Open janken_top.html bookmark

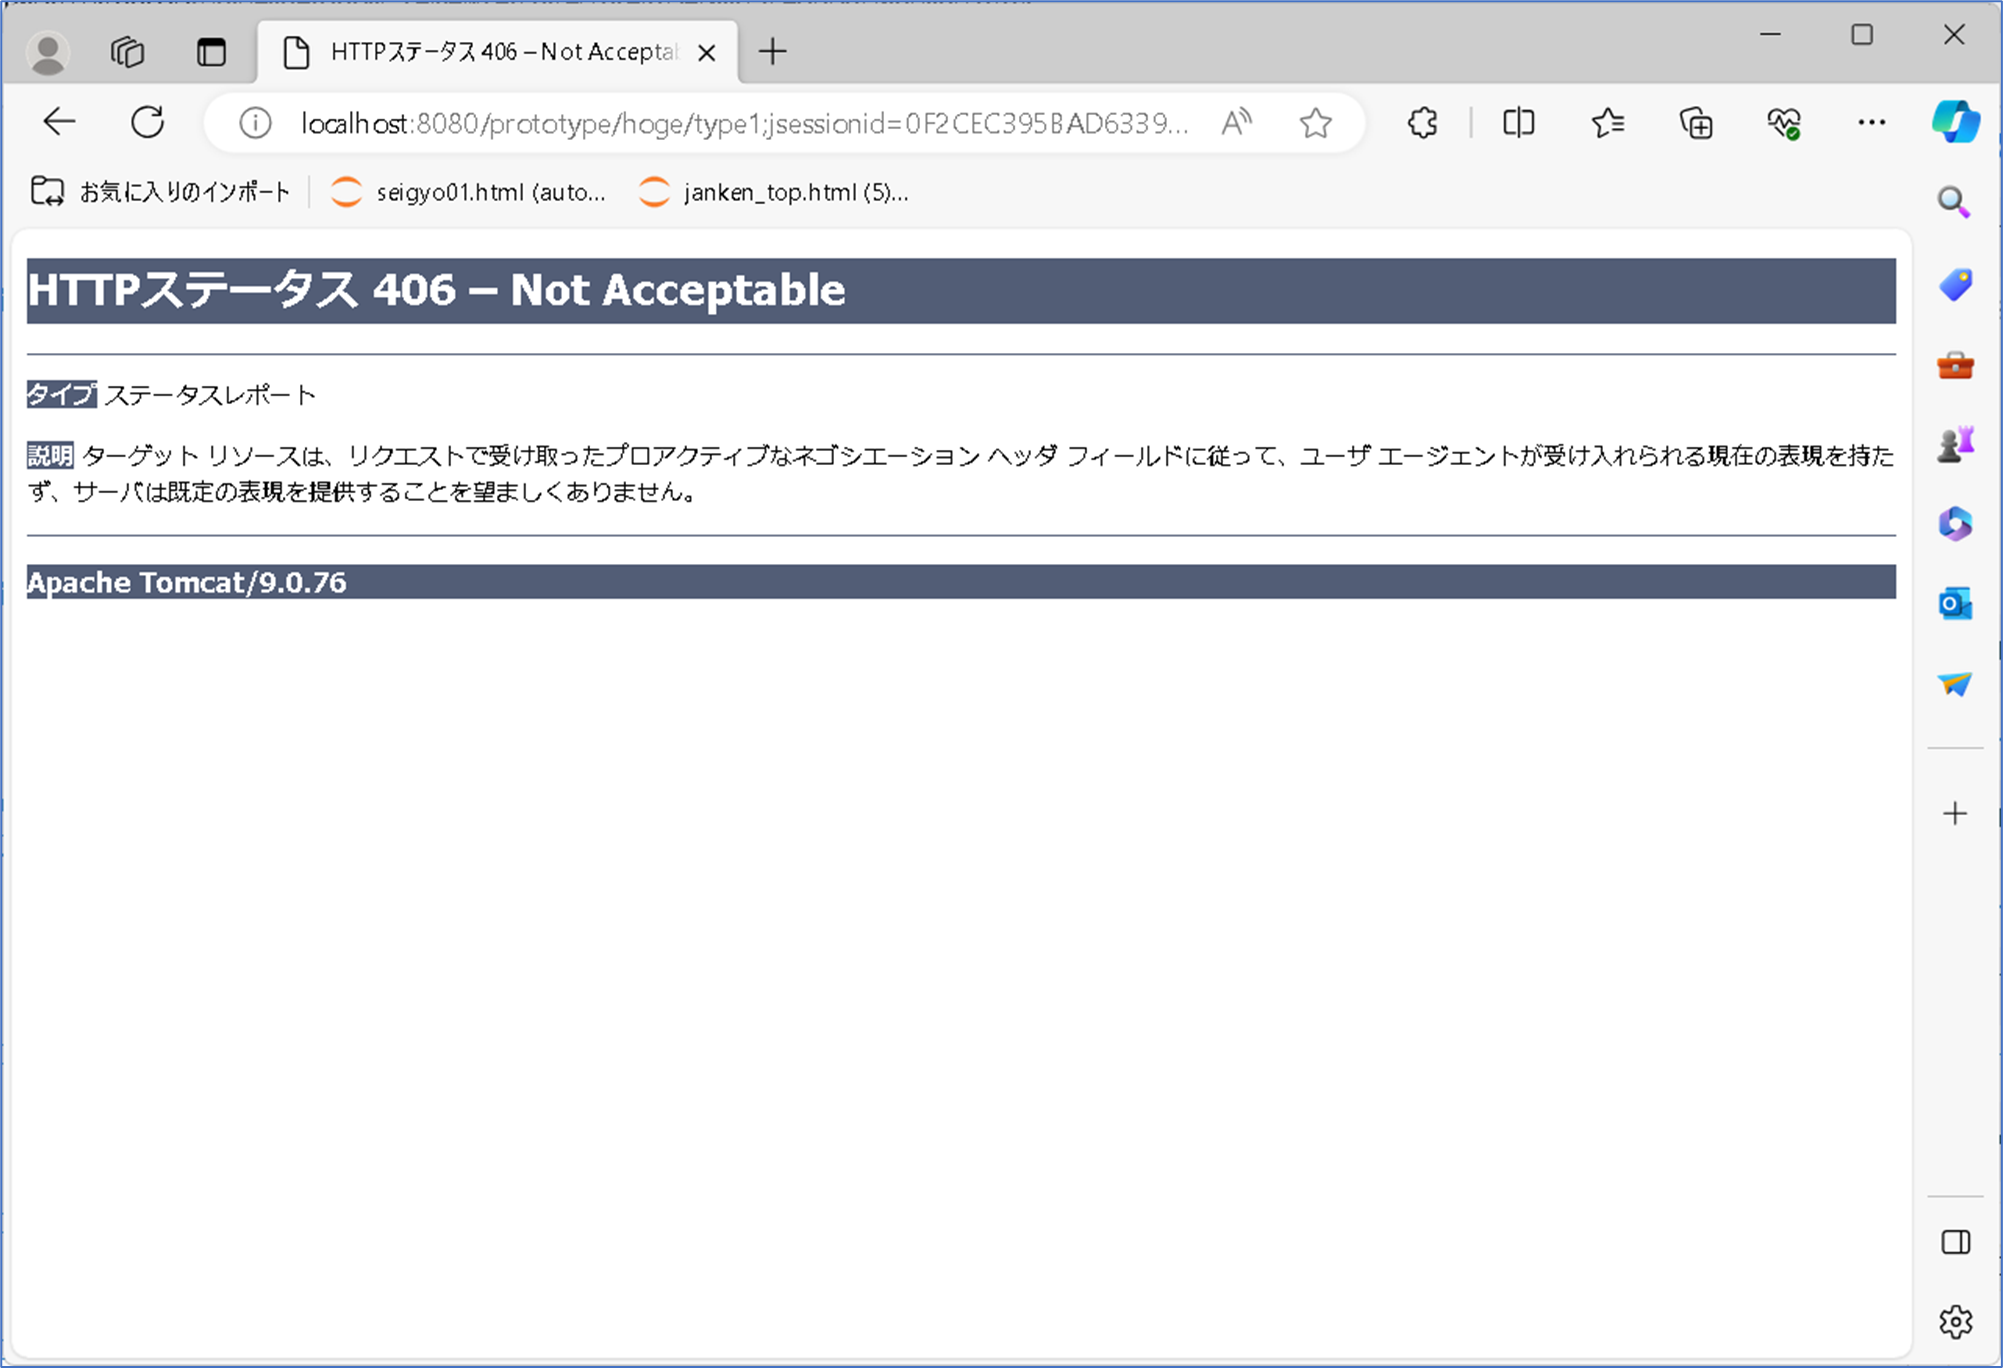[x=774, y=192]
